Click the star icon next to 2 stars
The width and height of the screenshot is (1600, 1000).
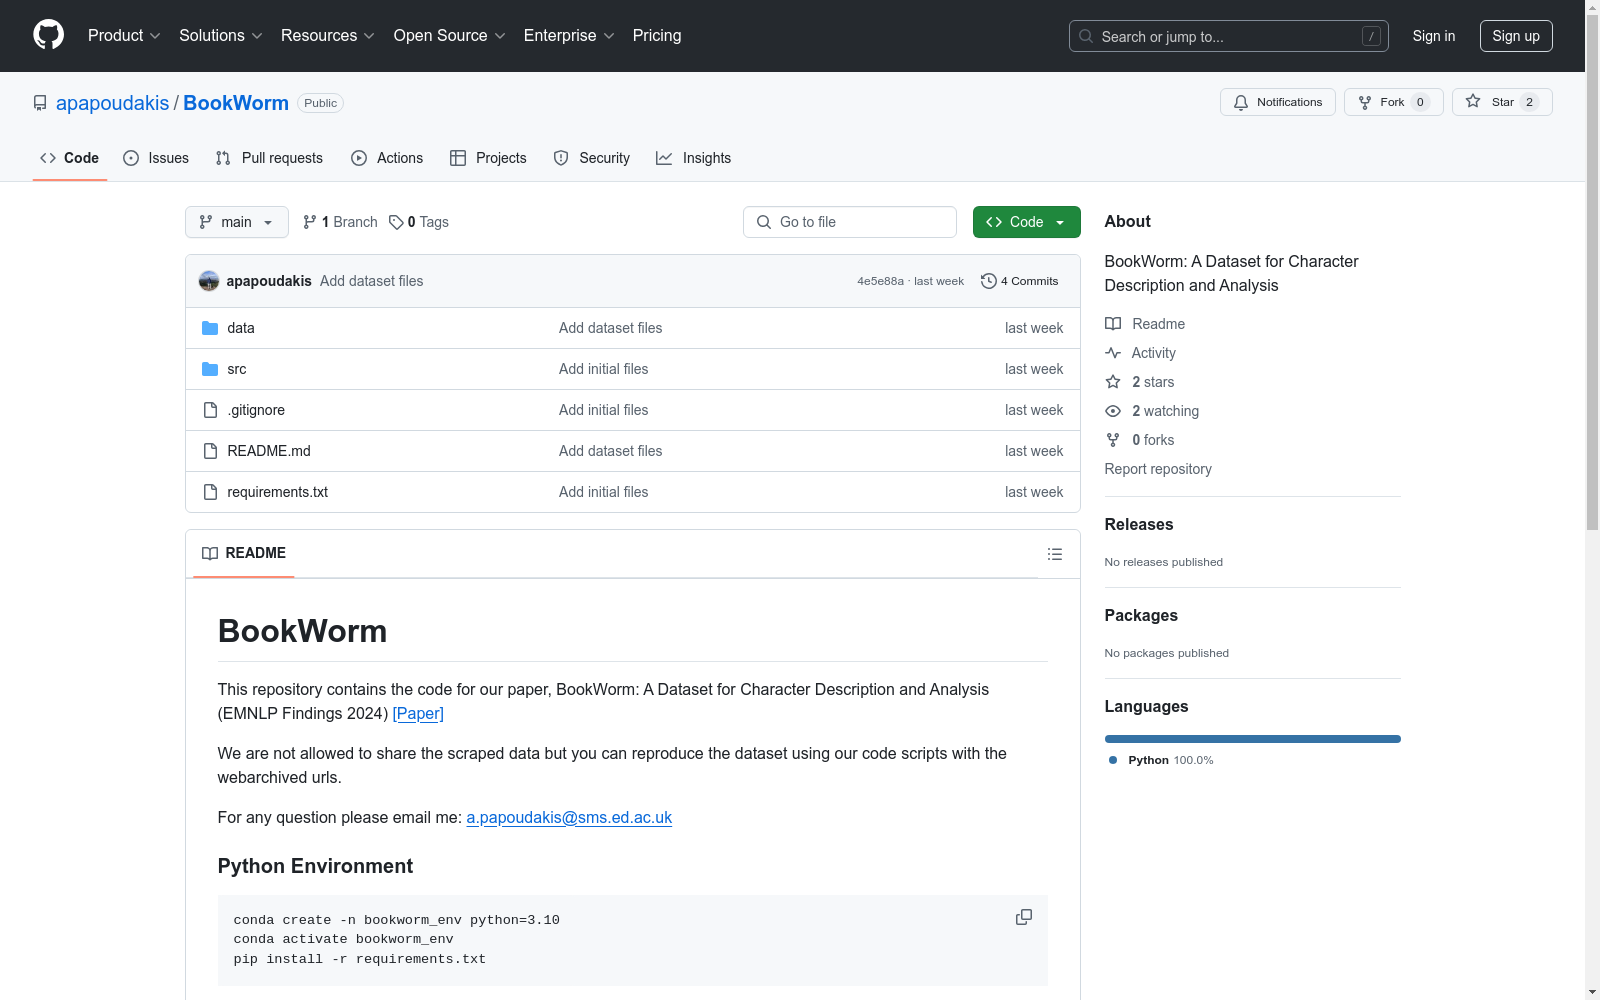(1113, 382)
